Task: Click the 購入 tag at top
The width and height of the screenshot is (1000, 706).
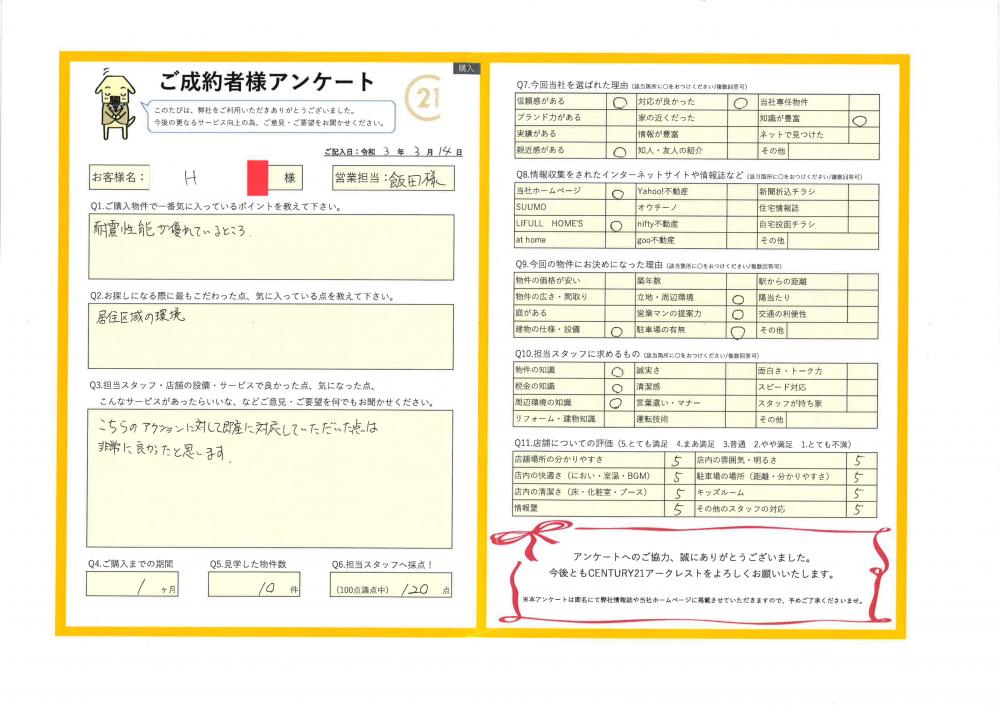Action: [x=467, y=69]
